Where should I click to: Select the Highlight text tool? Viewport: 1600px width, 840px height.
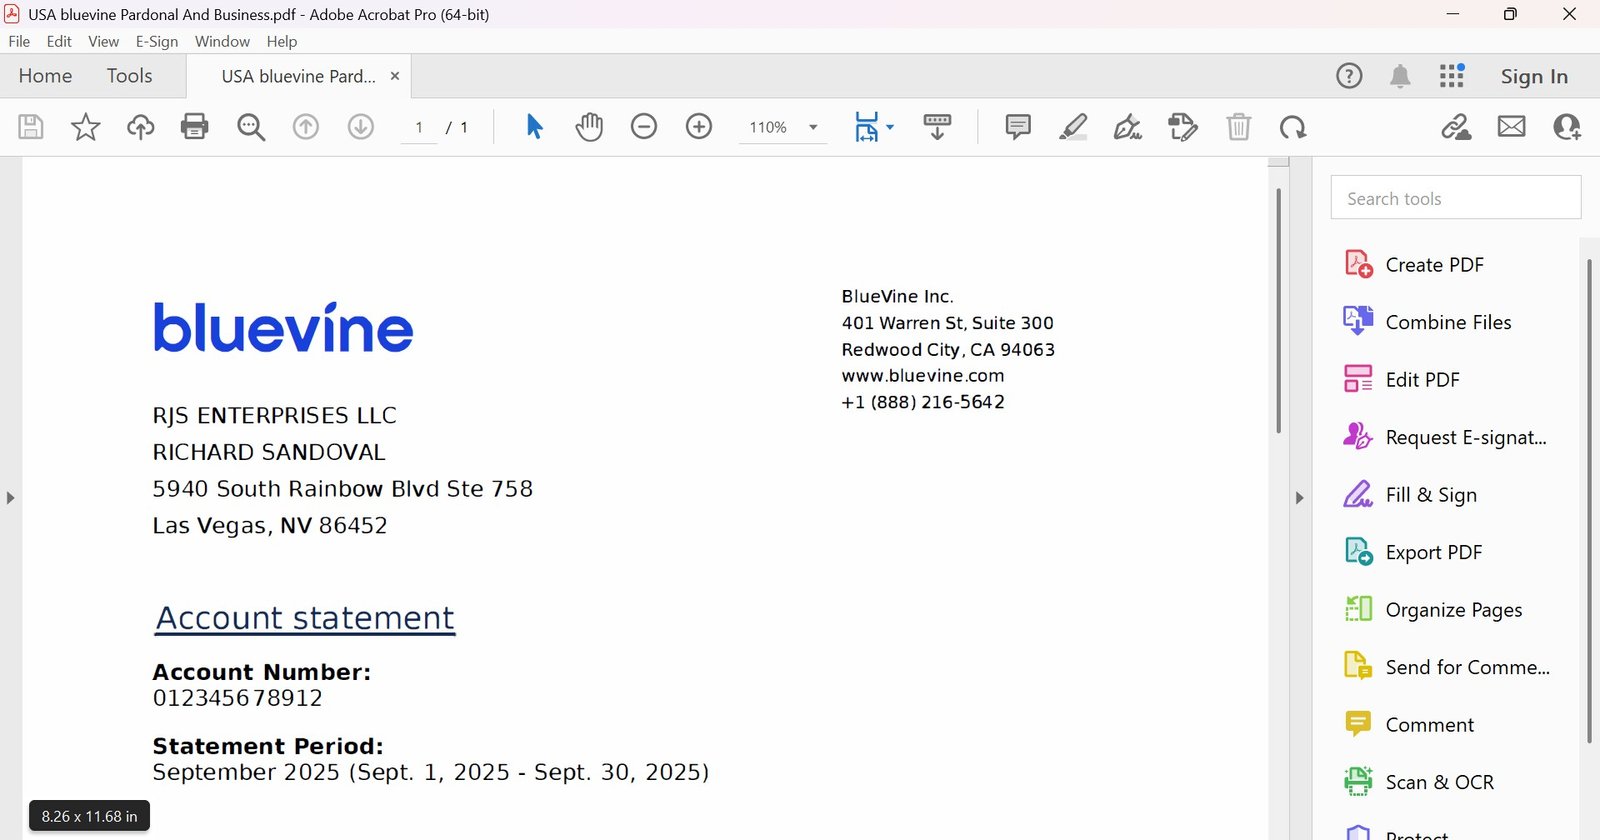point(1073,127)
